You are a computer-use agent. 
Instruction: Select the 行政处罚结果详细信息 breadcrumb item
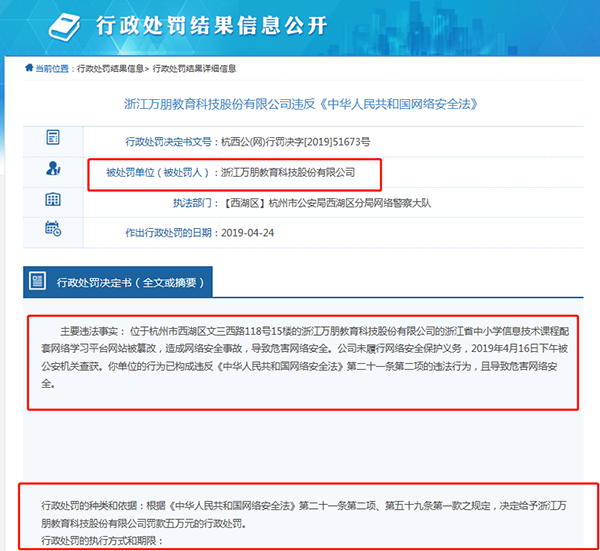click(x=194, y=69)
